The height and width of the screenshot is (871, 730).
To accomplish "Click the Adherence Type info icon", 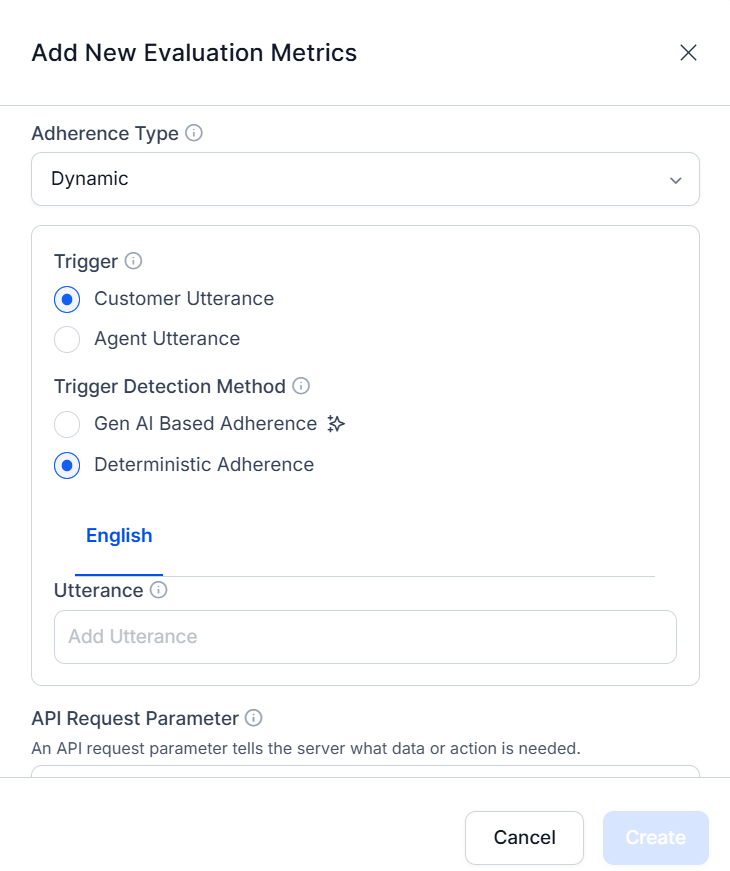I will pyautogui.click(x=195, y=133).
